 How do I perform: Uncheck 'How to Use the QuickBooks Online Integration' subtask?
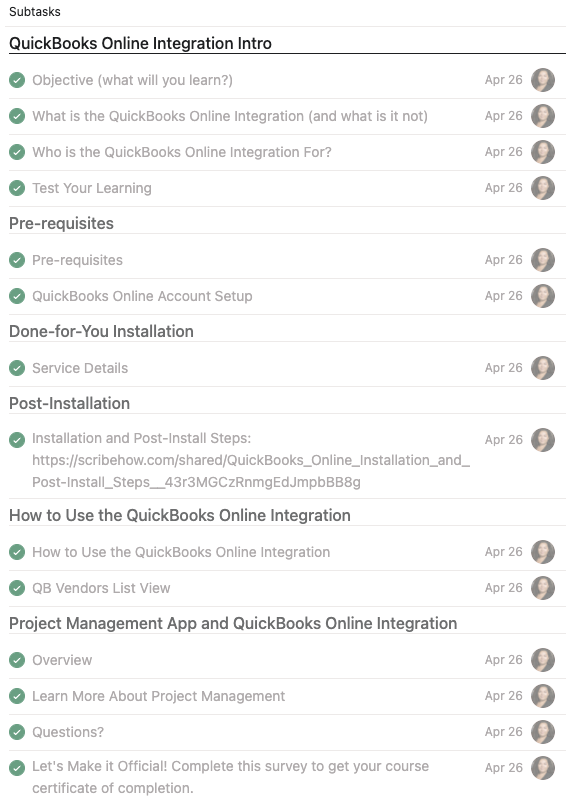[x=17, y=552]
